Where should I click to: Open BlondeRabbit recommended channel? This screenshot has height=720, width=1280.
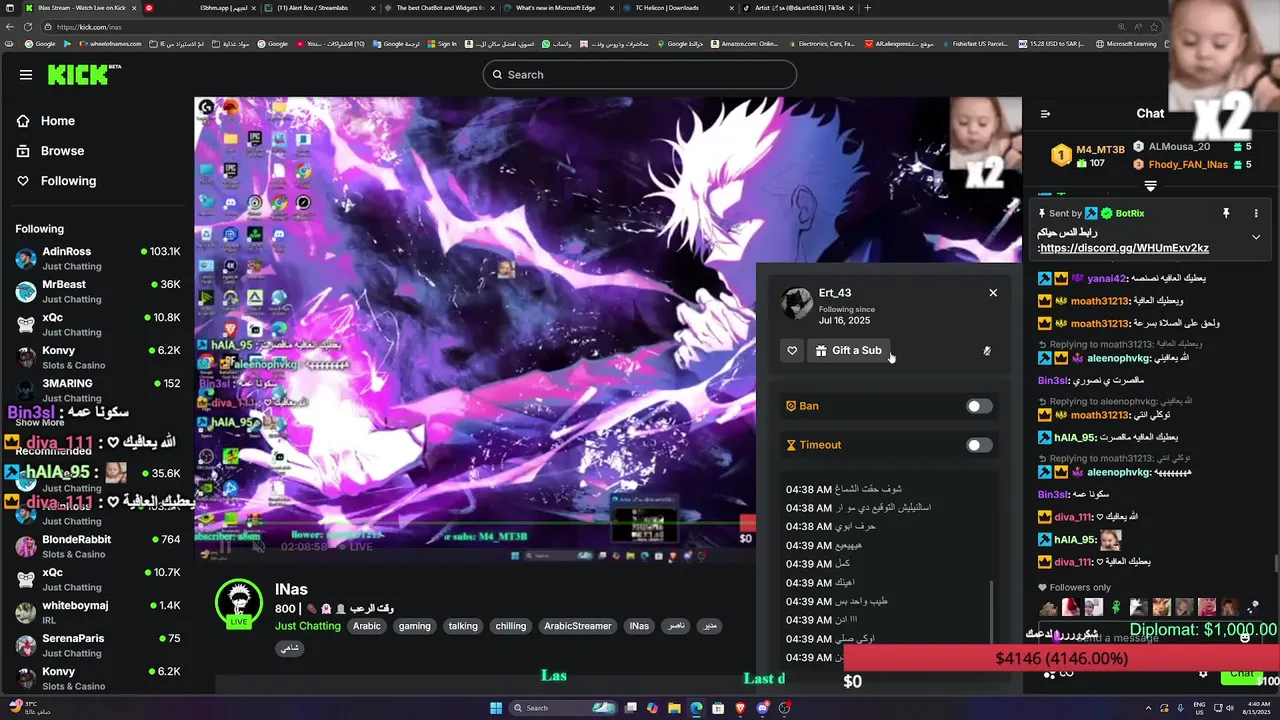click(97, 546)
